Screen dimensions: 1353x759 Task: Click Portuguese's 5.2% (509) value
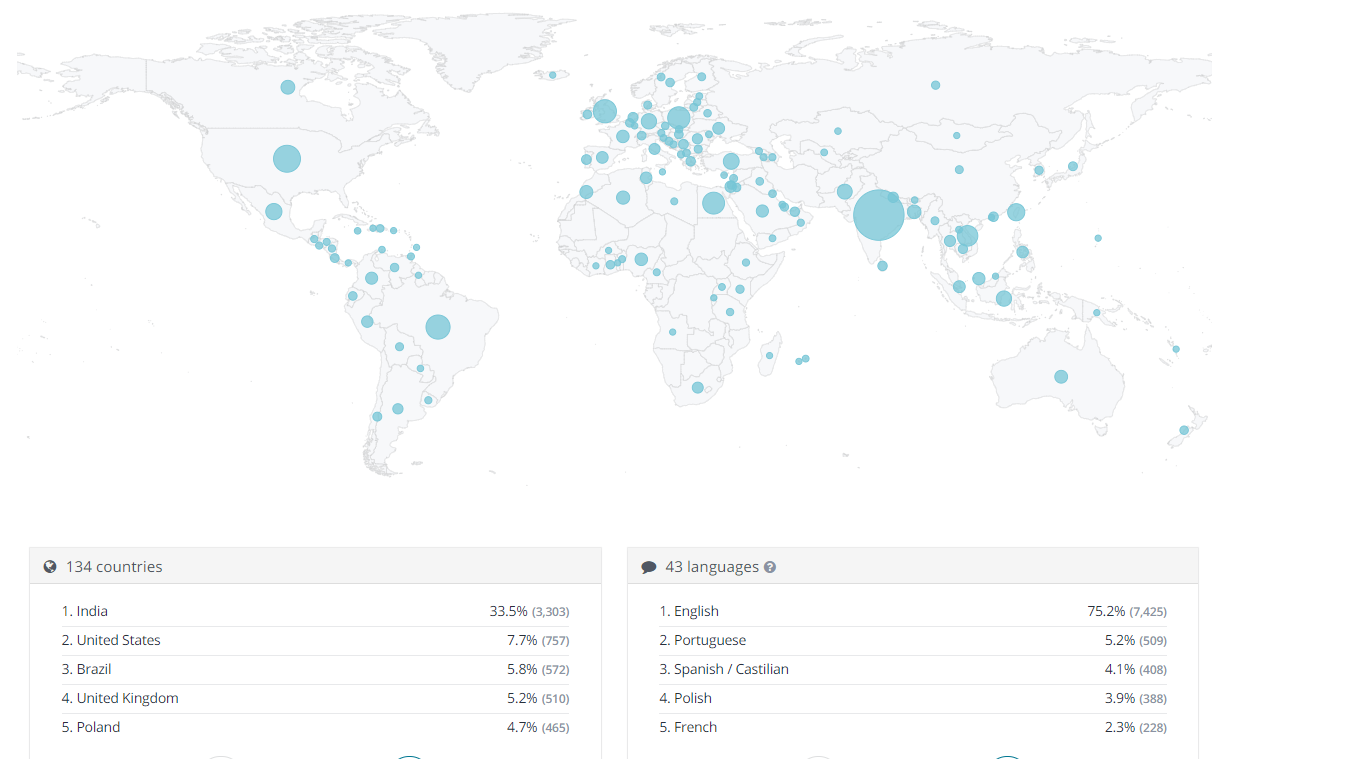1136,640
